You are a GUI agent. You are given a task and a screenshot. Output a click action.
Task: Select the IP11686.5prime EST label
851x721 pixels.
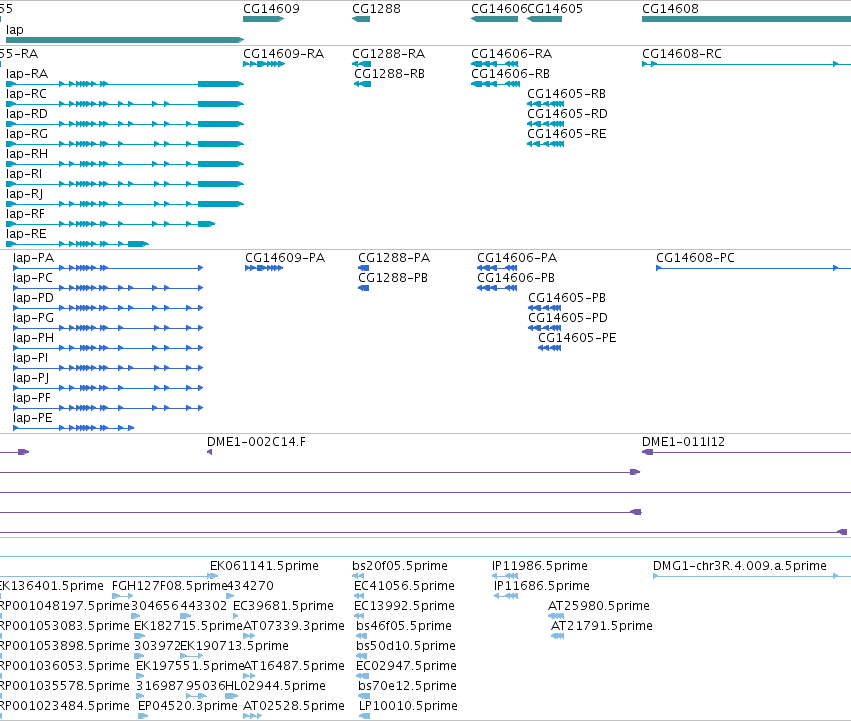(x=542, y=586)
